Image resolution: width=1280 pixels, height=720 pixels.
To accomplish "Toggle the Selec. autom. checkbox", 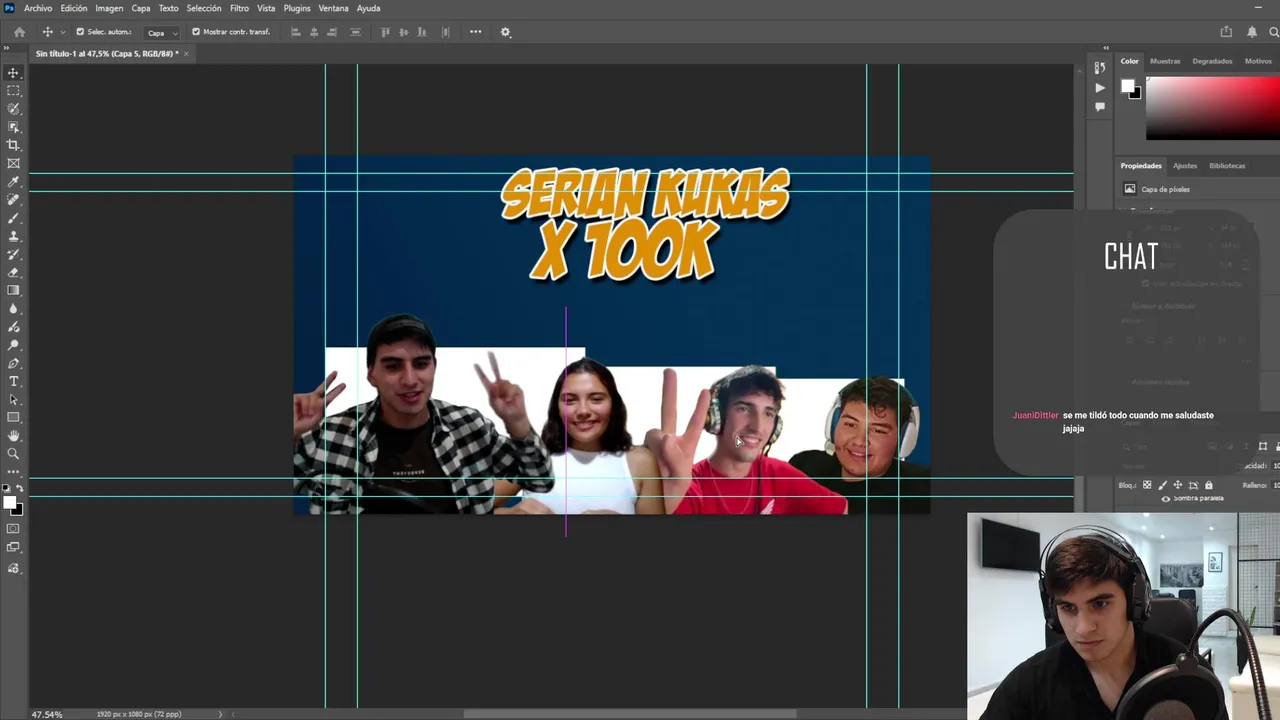I will pos(80,32).
